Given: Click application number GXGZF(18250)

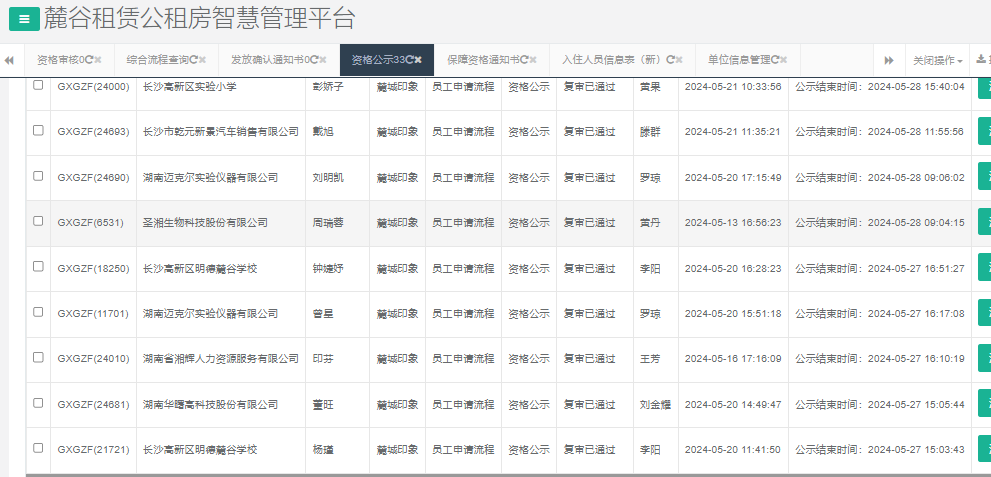Looking at the screenshot, I should click(x=93, y=269).
